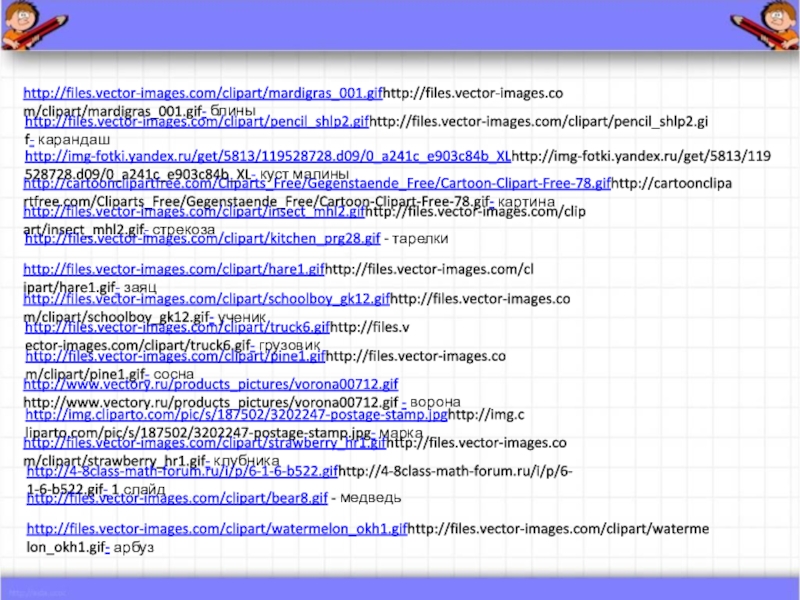
Task: Open the 4-8class-math-forum.ru 6-1-6-b522.gif link
Action: coord(182,471)
